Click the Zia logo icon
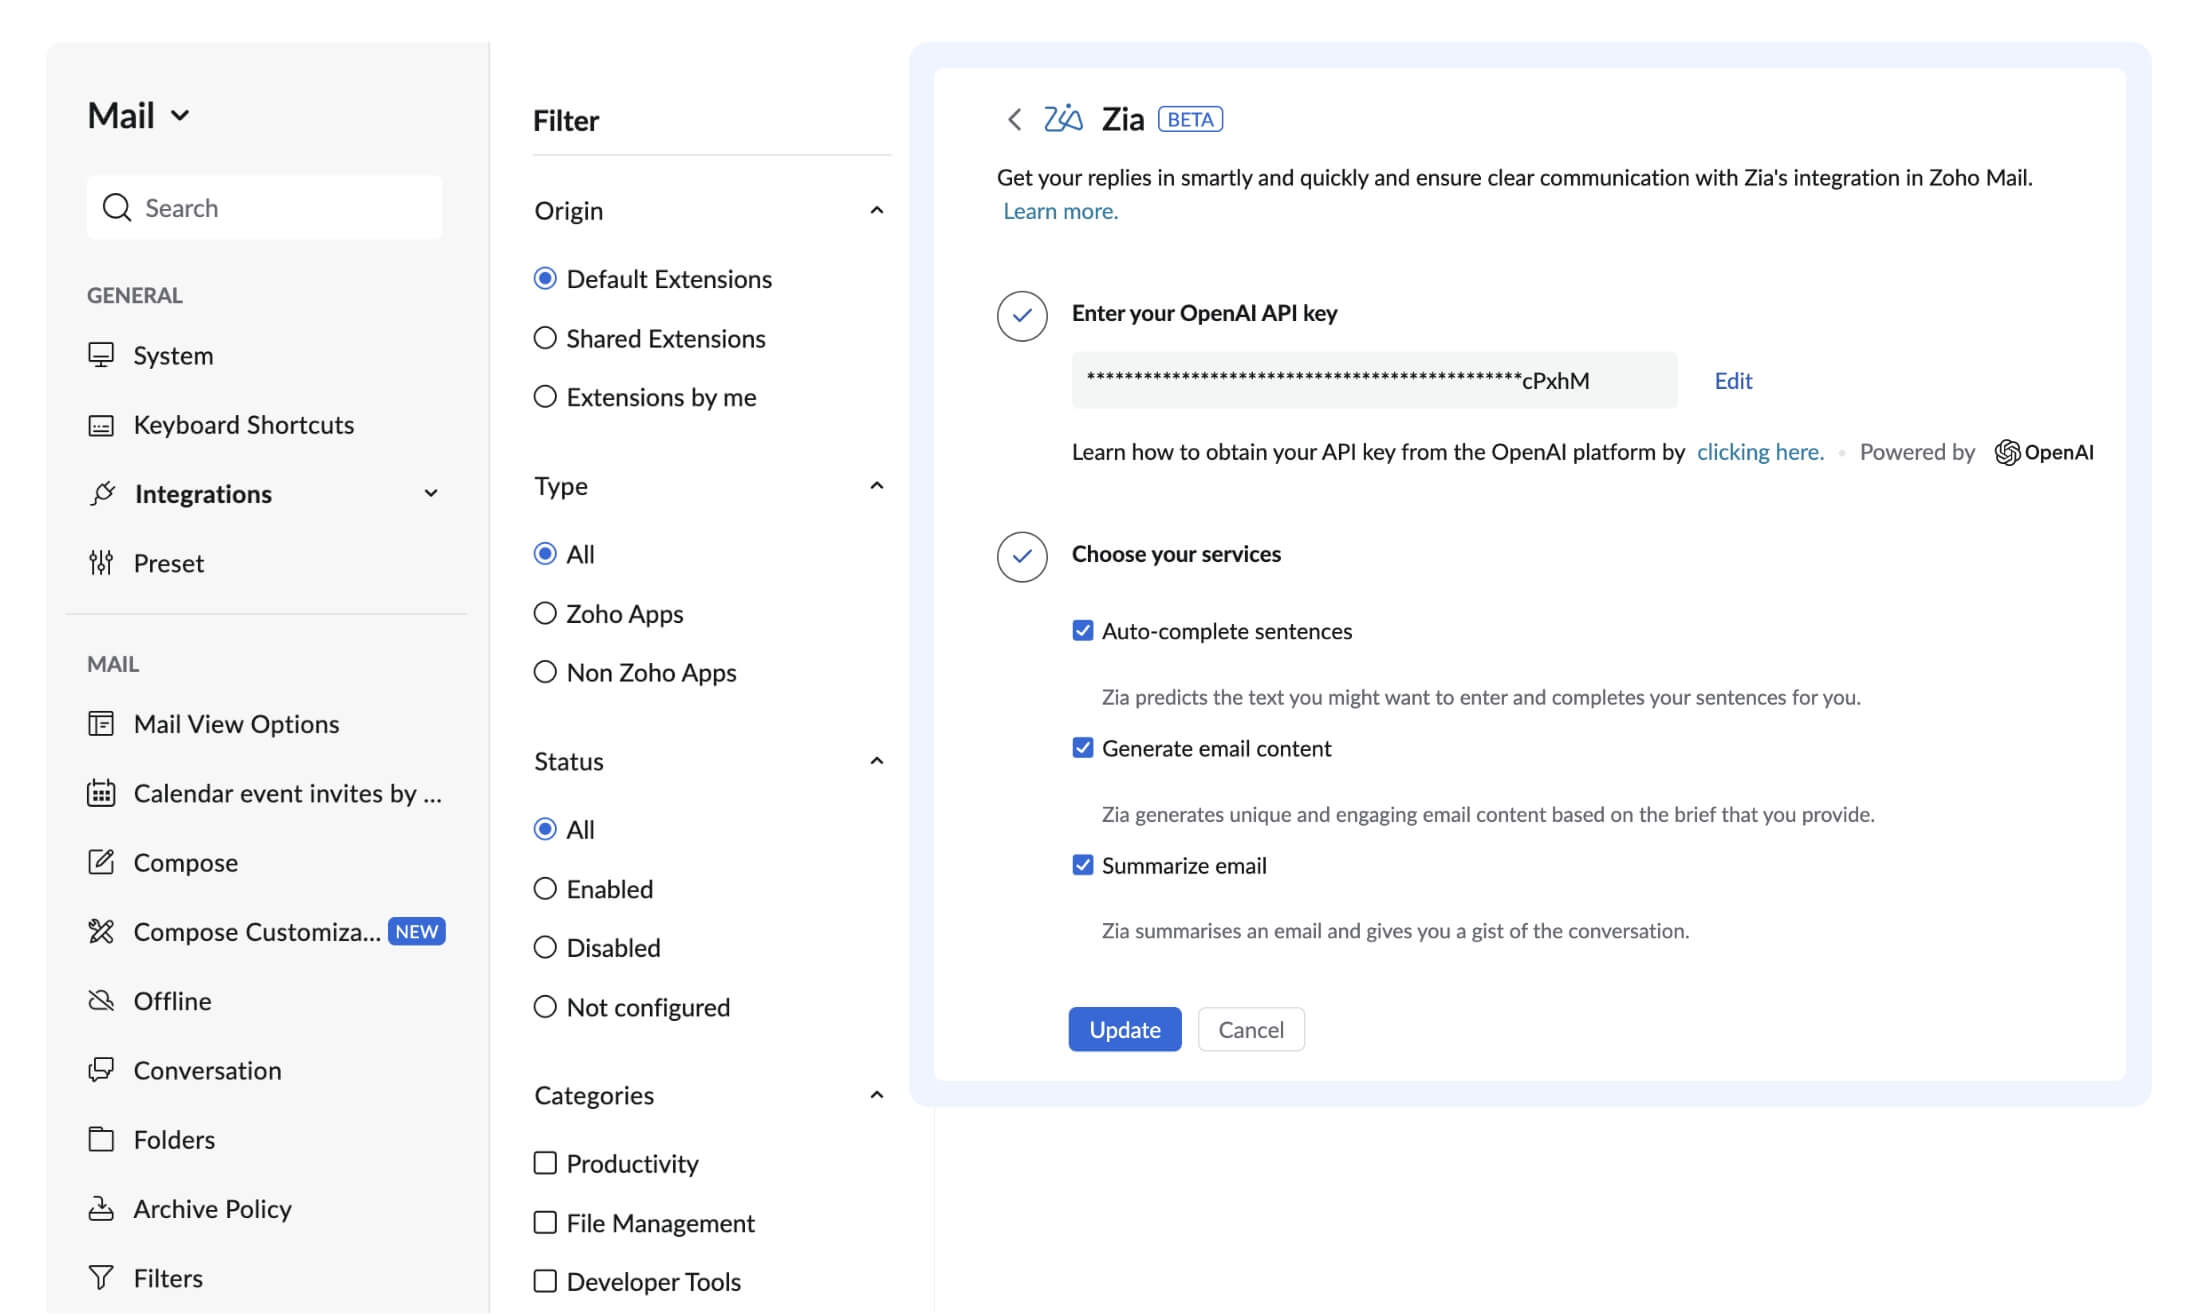The width and height of the screenshot is (2200, 1314). coord(1063,118)
